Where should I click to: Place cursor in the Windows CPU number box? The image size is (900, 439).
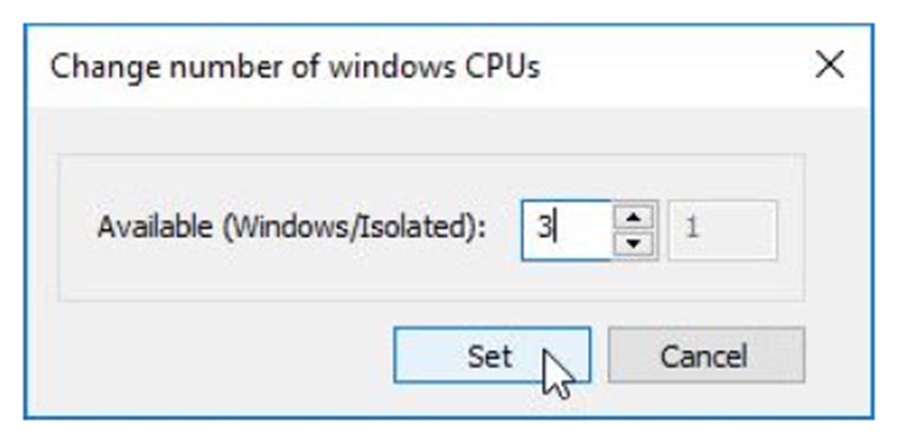point(565,230)
